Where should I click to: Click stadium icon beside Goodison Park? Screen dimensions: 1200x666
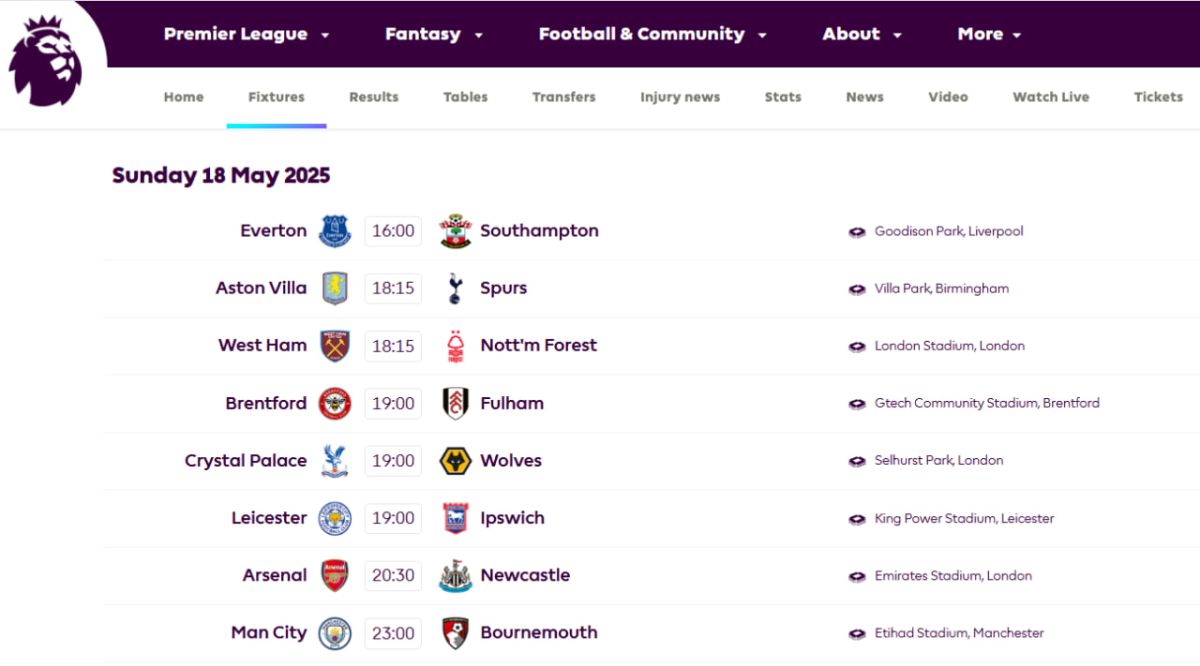tap(857, 232)
